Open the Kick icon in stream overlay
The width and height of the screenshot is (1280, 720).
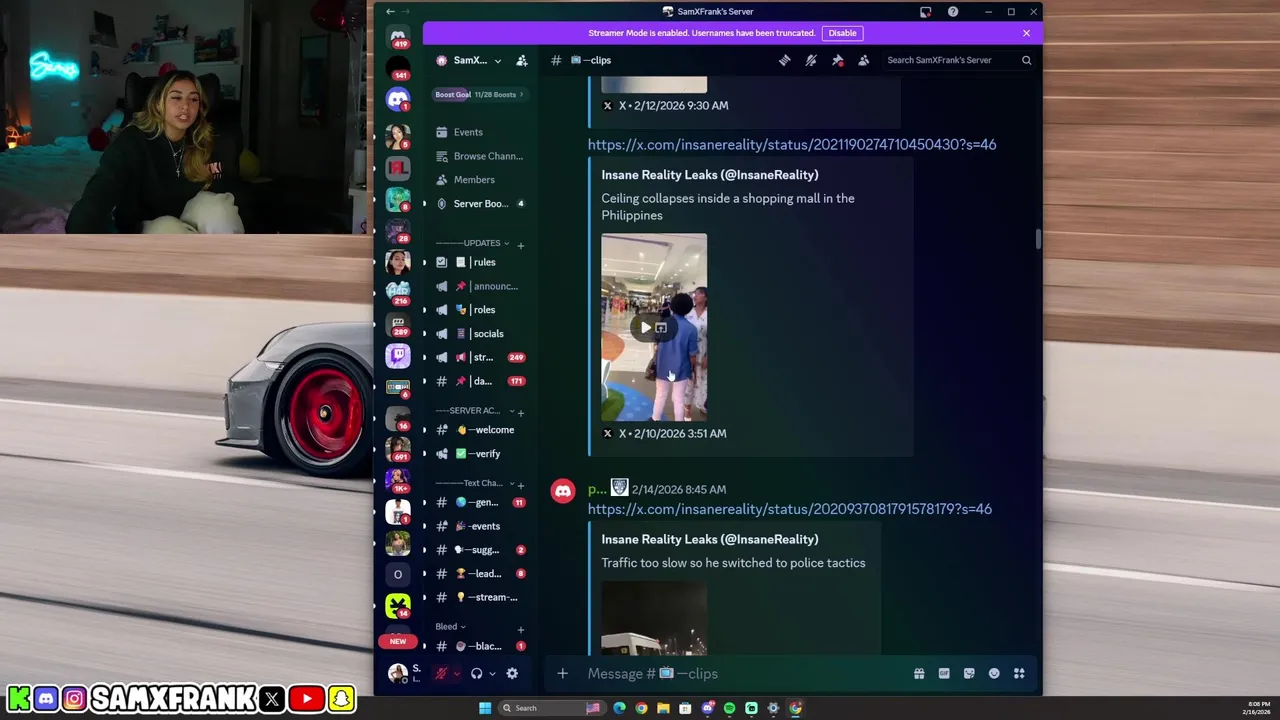[18, 699]
